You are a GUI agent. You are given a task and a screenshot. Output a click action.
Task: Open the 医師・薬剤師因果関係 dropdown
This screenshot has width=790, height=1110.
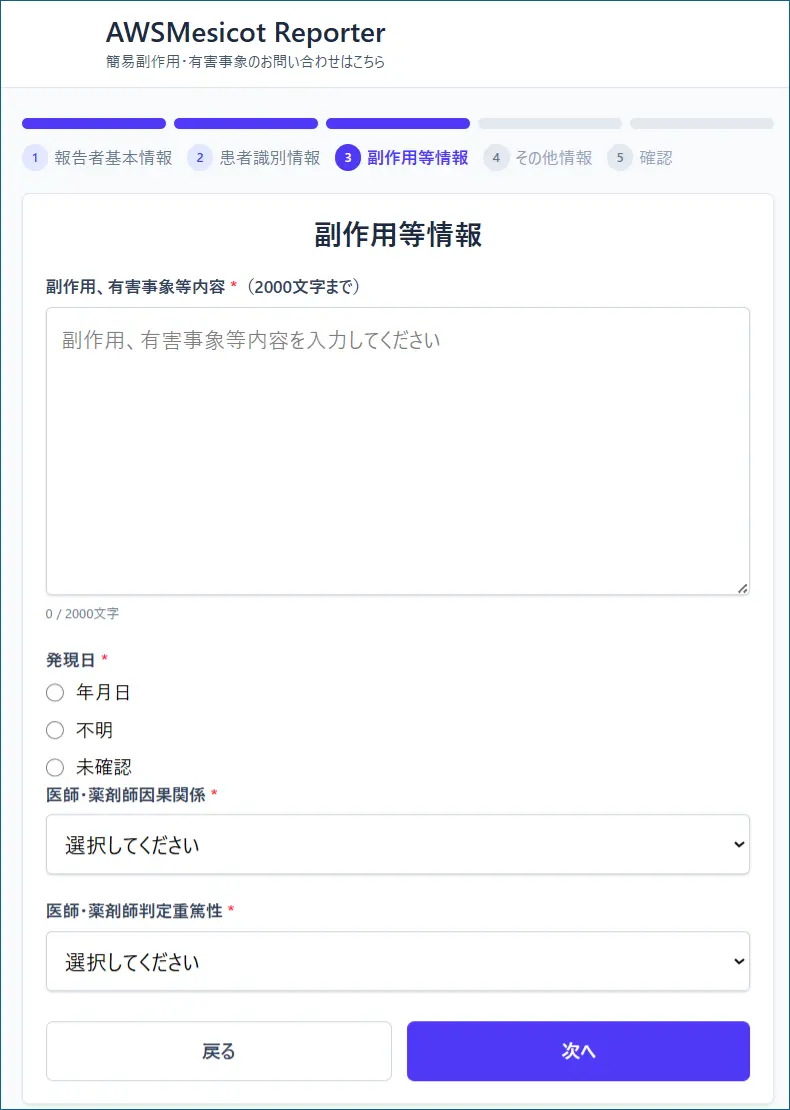tap(398, 844)
